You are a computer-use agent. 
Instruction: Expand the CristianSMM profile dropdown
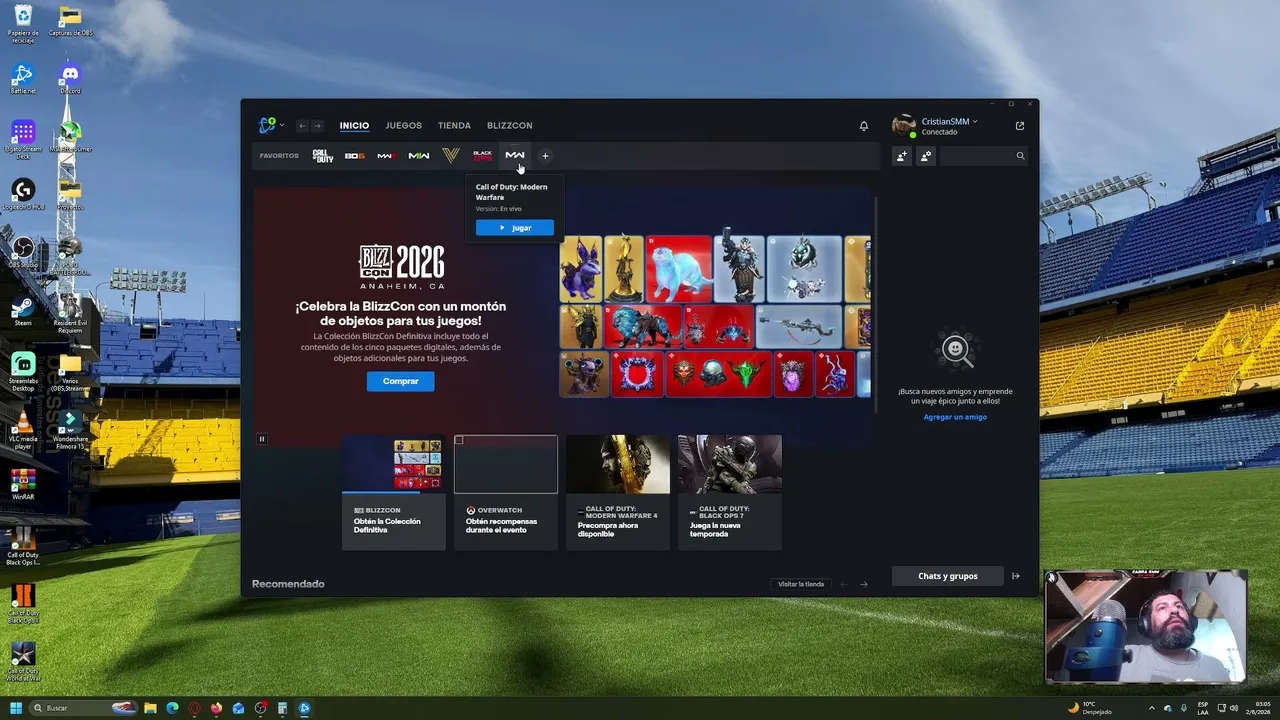coord(949,122)
